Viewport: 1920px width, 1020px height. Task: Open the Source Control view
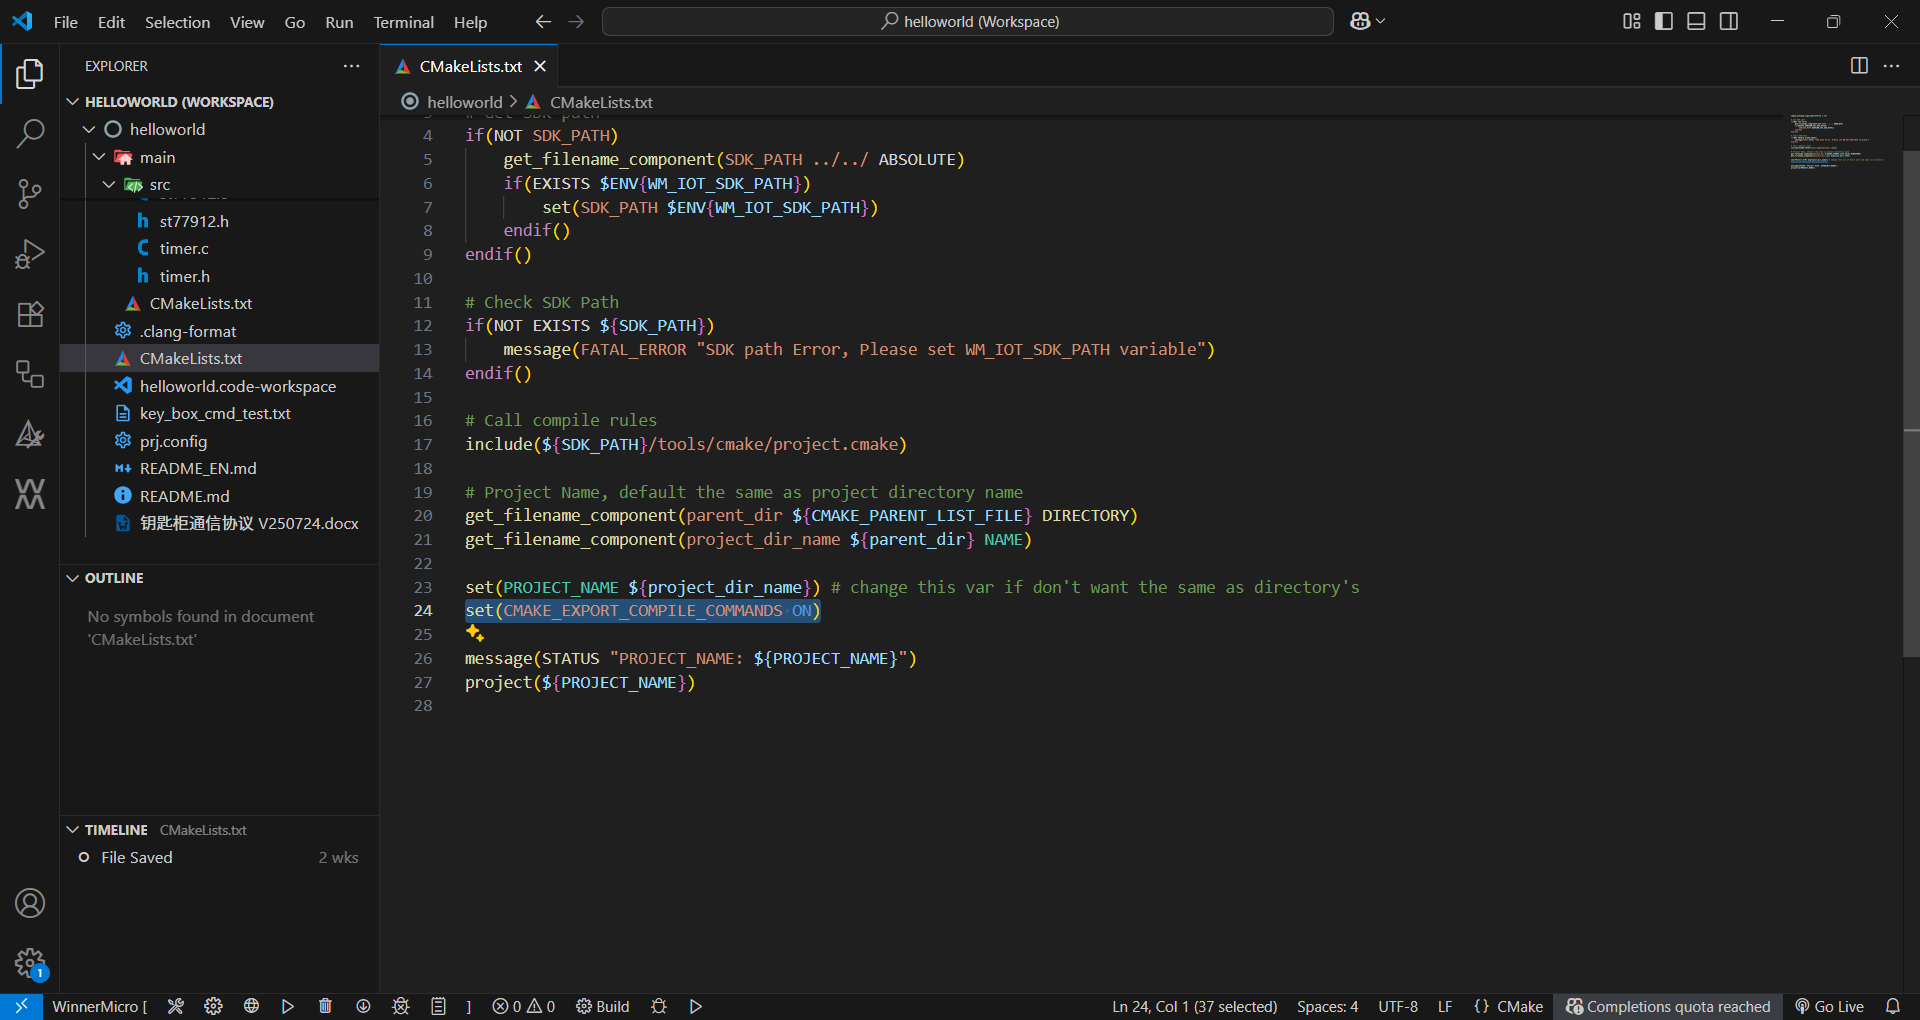[x=30, y=193]
